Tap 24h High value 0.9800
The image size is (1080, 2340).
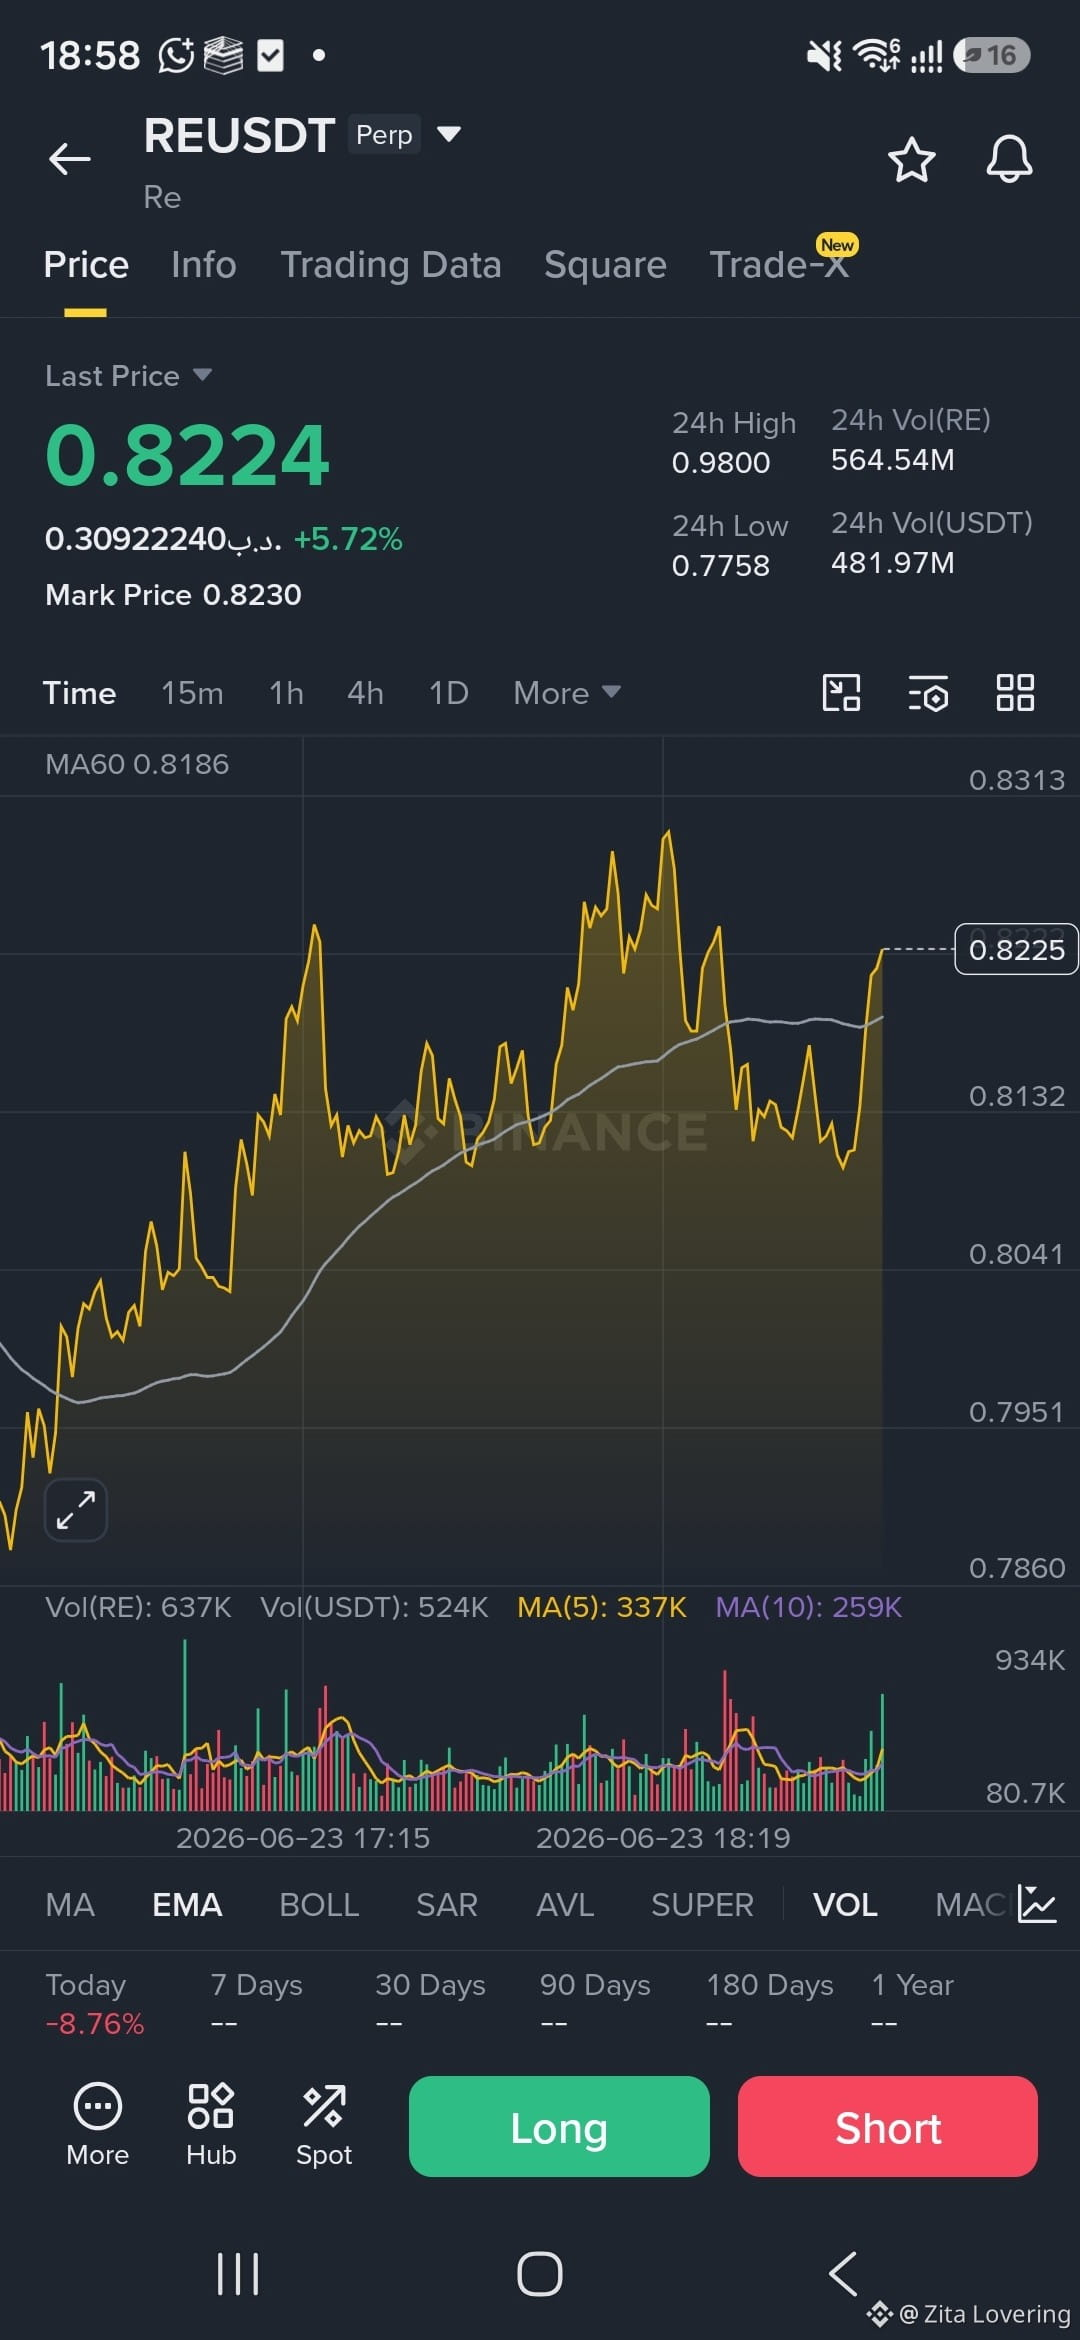click(x=721, y=462)
